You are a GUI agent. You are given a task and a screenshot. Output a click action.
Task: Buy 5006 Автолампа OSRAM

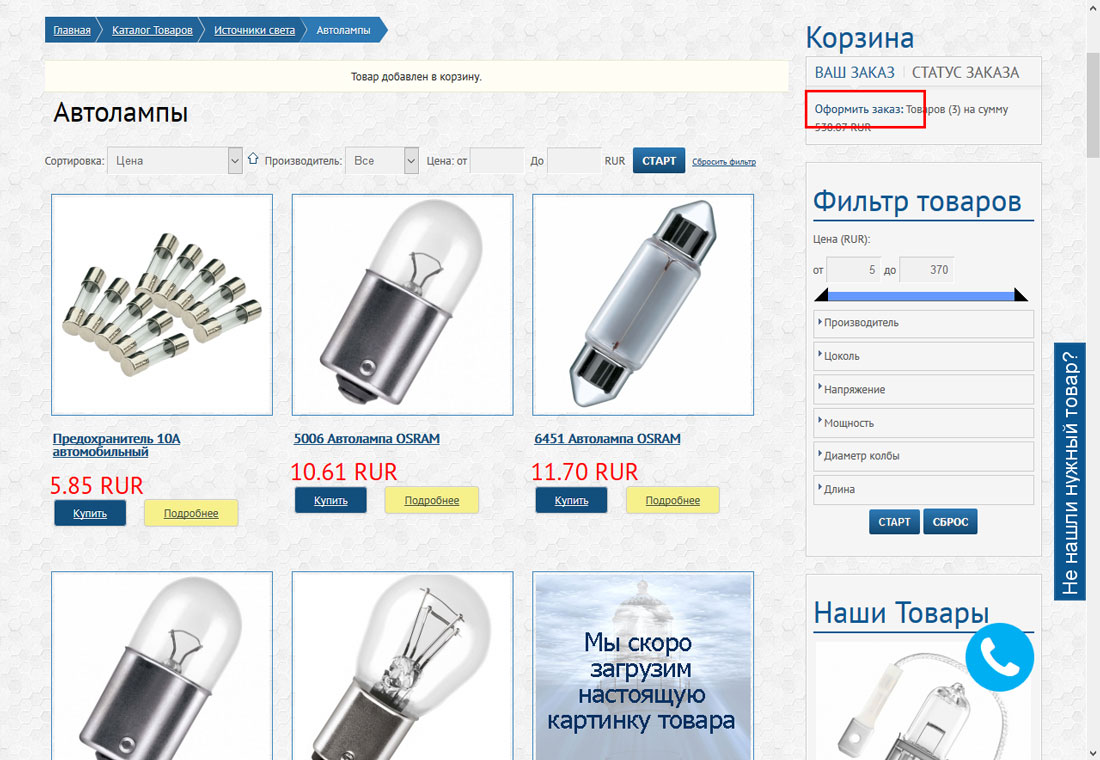coord(330,500)
